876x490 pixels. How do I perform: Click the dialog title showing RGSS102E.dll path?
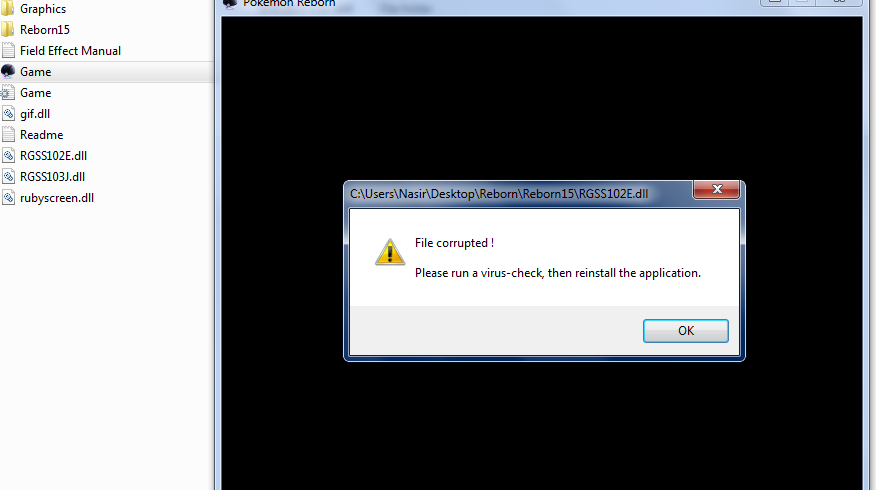[x=499, y=194]
